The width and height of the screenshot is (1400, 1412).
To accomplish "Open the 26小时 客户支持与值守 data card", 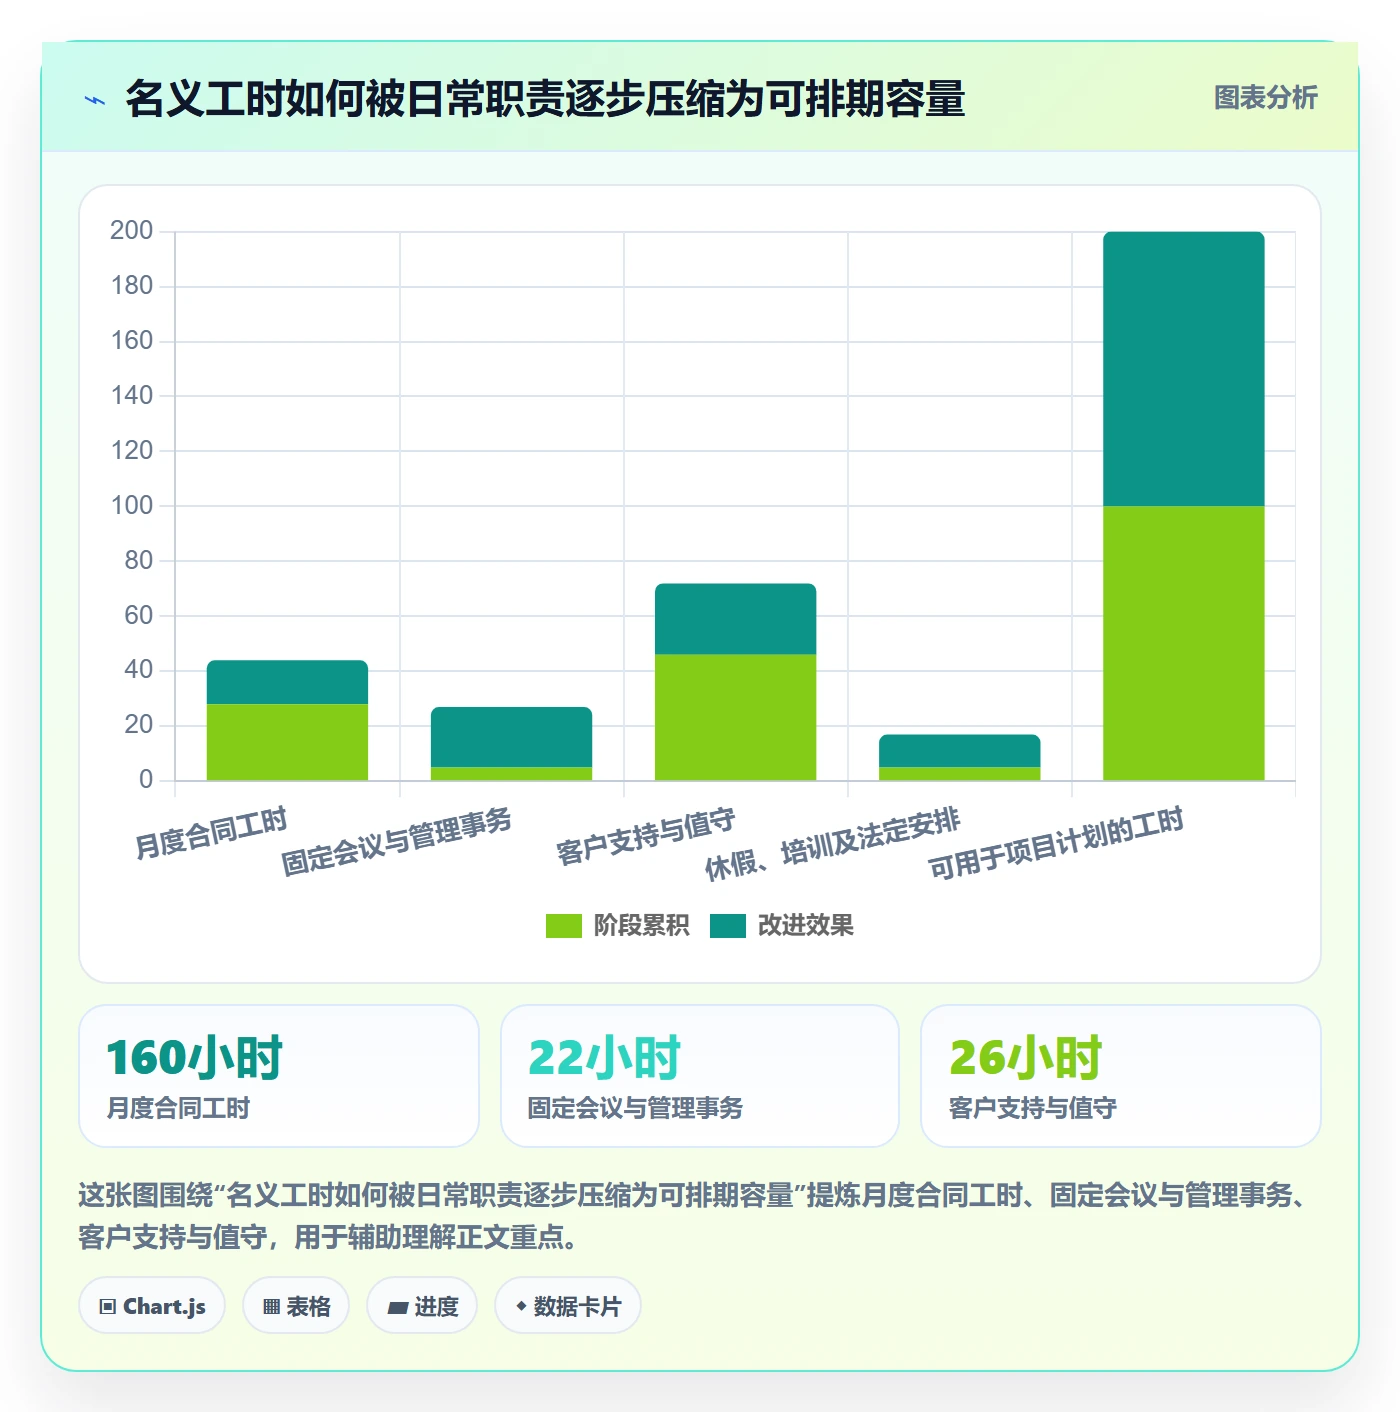I will pyautogui.click(x=1121, y=1076).
